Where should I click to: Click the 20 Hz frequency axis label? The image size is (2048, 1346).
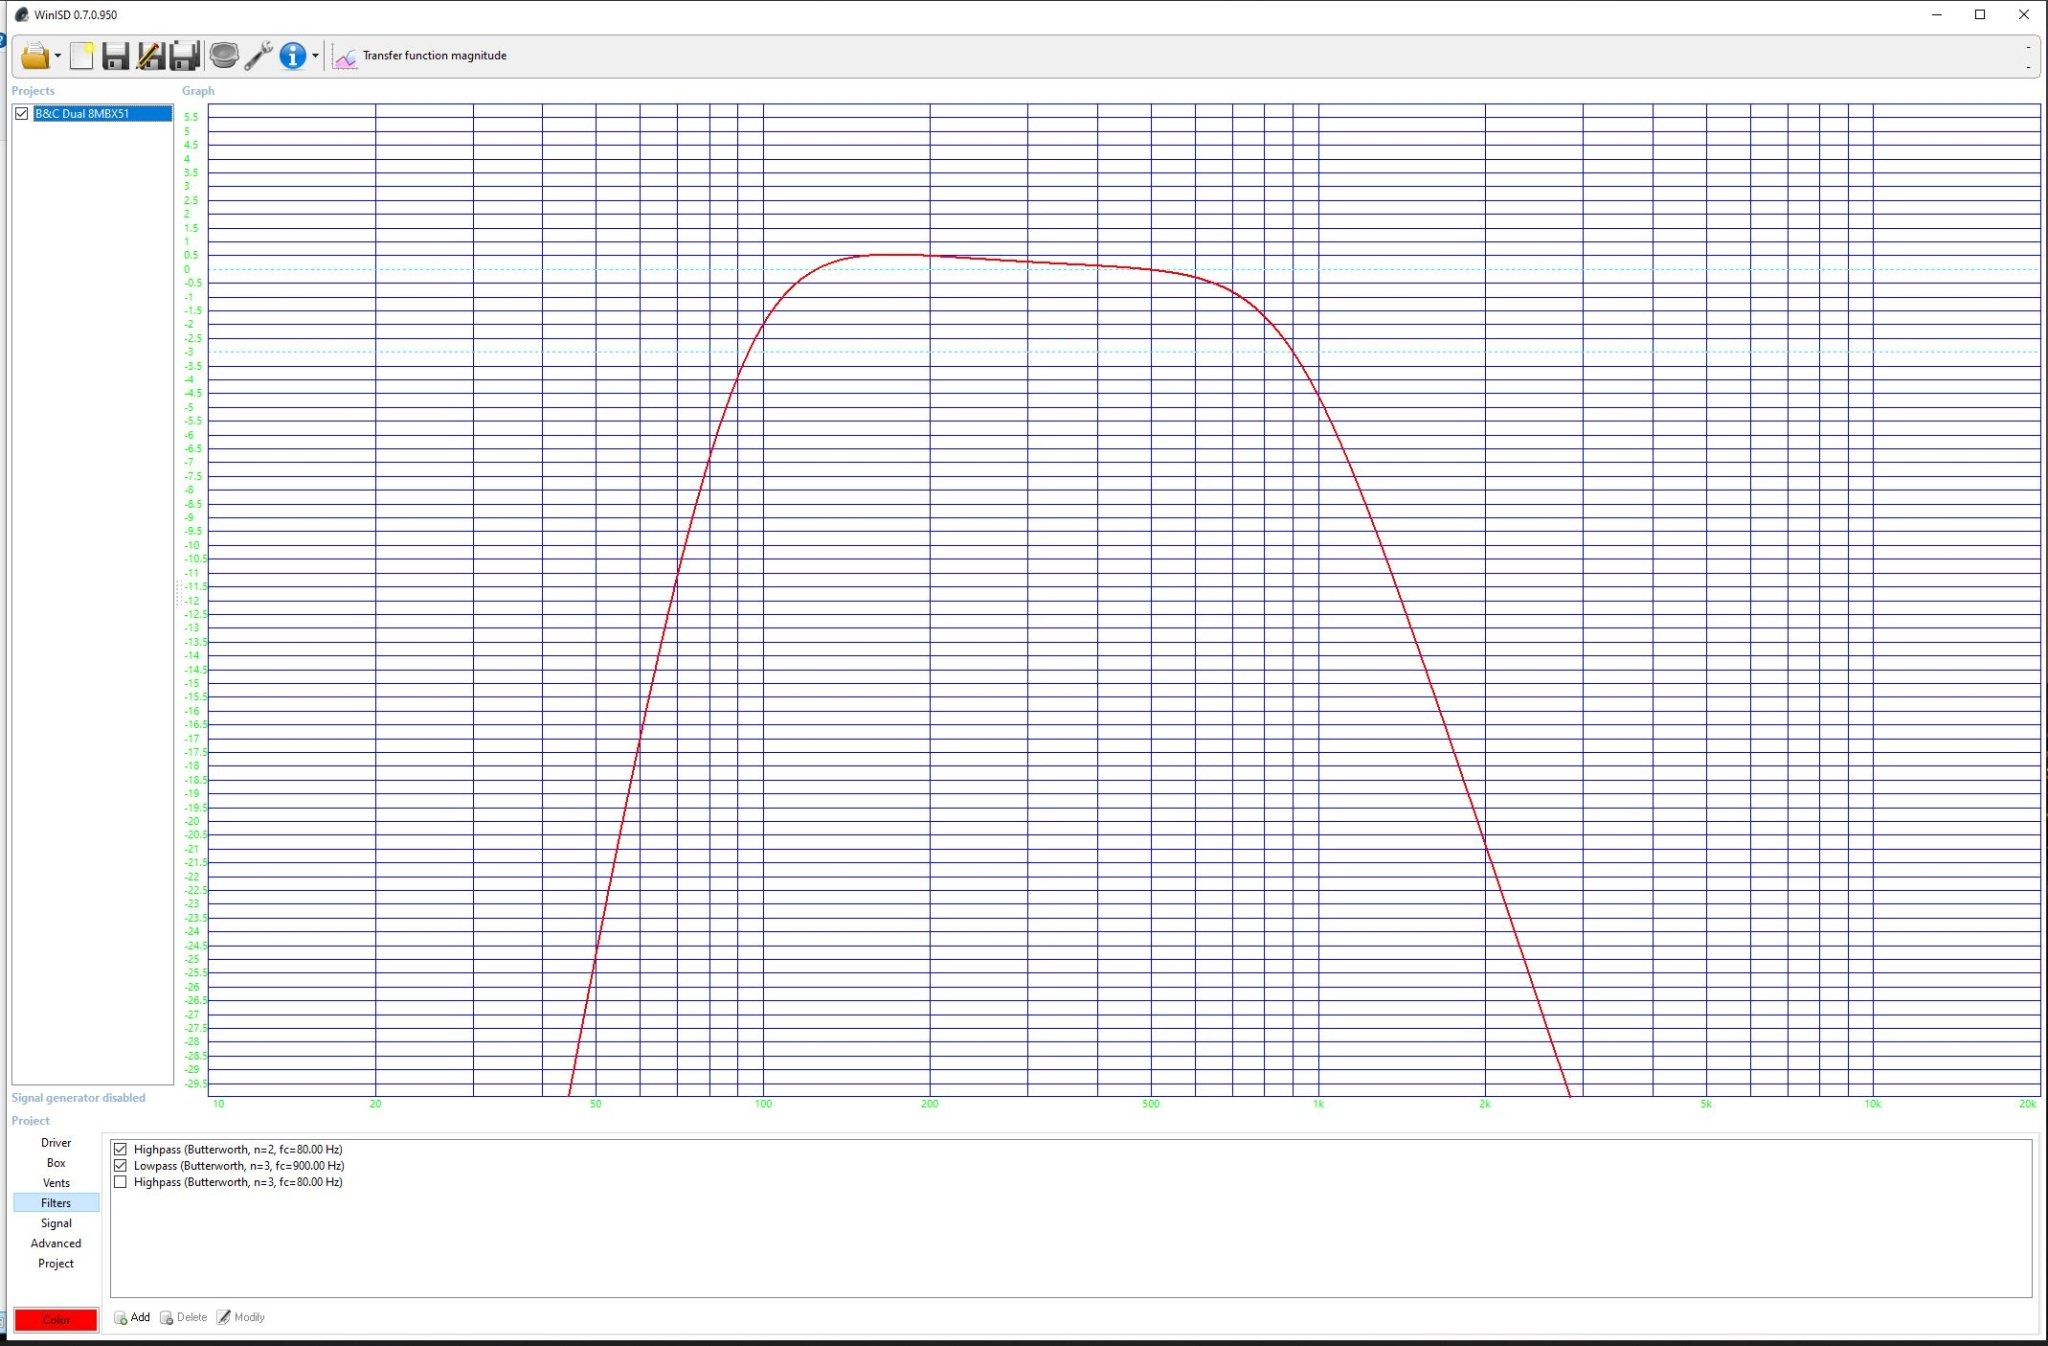[375, 1104]
